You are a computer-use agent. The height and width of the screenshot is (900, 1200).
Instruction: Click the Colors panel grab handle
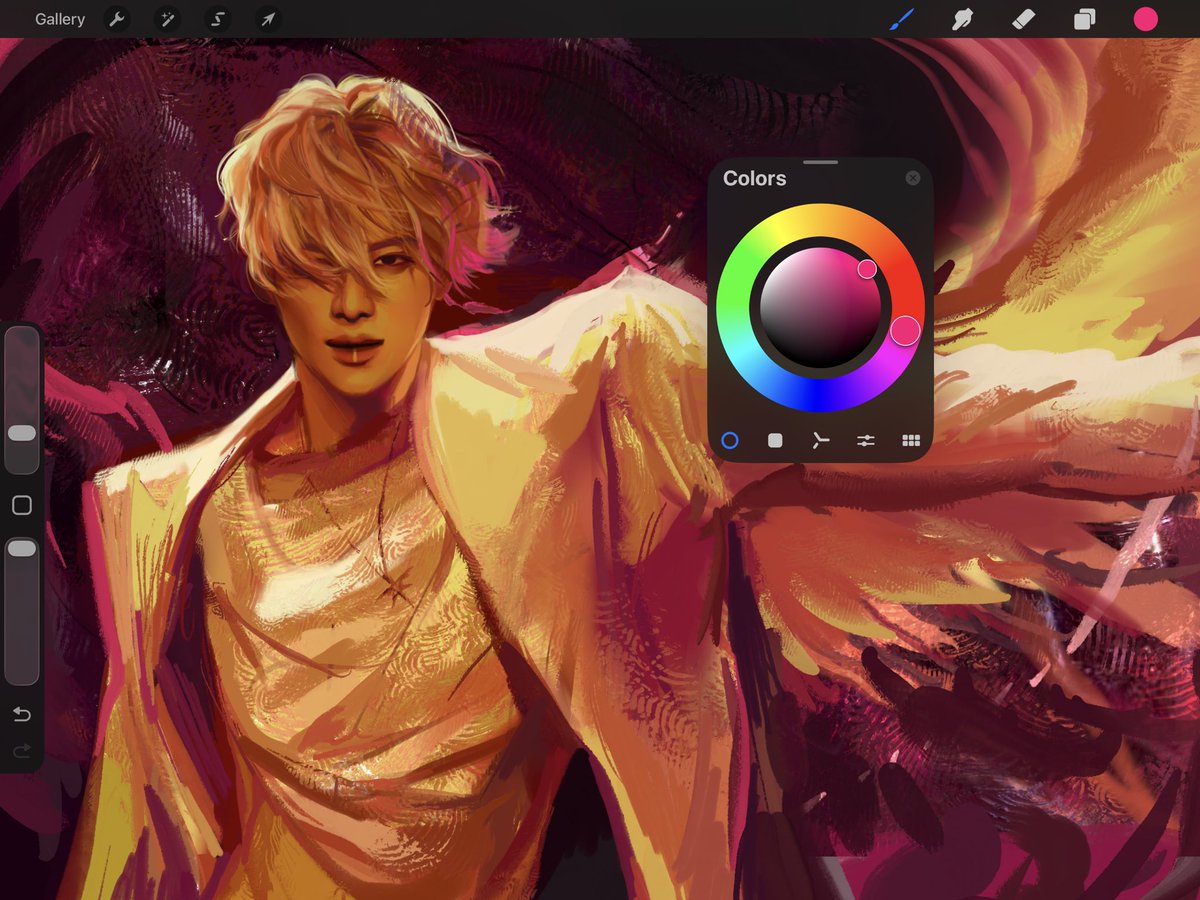click(x=820, y=162)
